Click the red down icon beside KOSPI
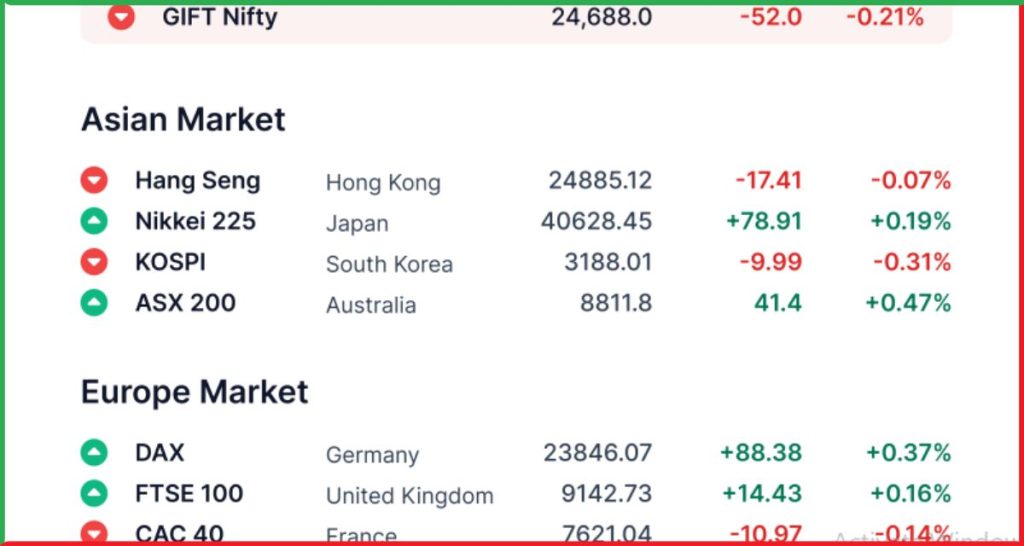The width and height of the screenshot is (1024, 546). tap(94, 262)
